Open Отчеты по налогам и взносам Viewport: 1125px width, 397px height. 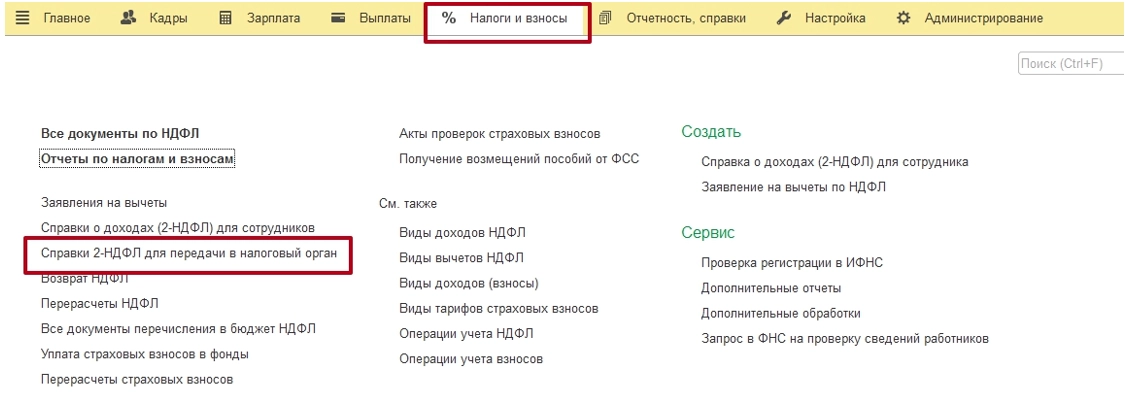point(138,159)
